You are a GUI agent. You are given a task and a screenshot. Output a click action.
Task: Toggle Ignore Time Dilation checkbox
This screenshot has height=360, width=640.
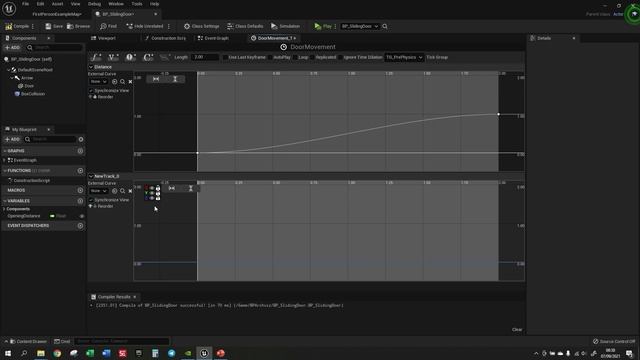(x=340, y=57)
